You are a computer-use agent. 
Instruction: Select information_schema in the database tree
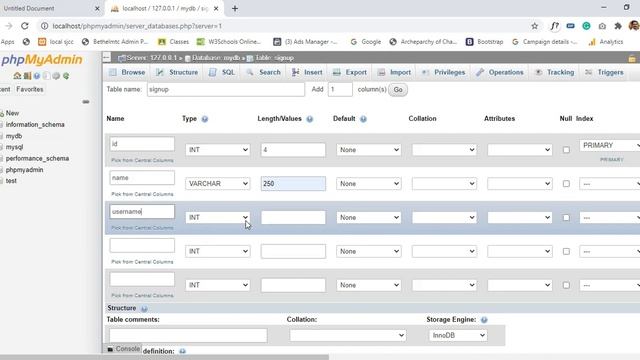[x=35, y=124]
